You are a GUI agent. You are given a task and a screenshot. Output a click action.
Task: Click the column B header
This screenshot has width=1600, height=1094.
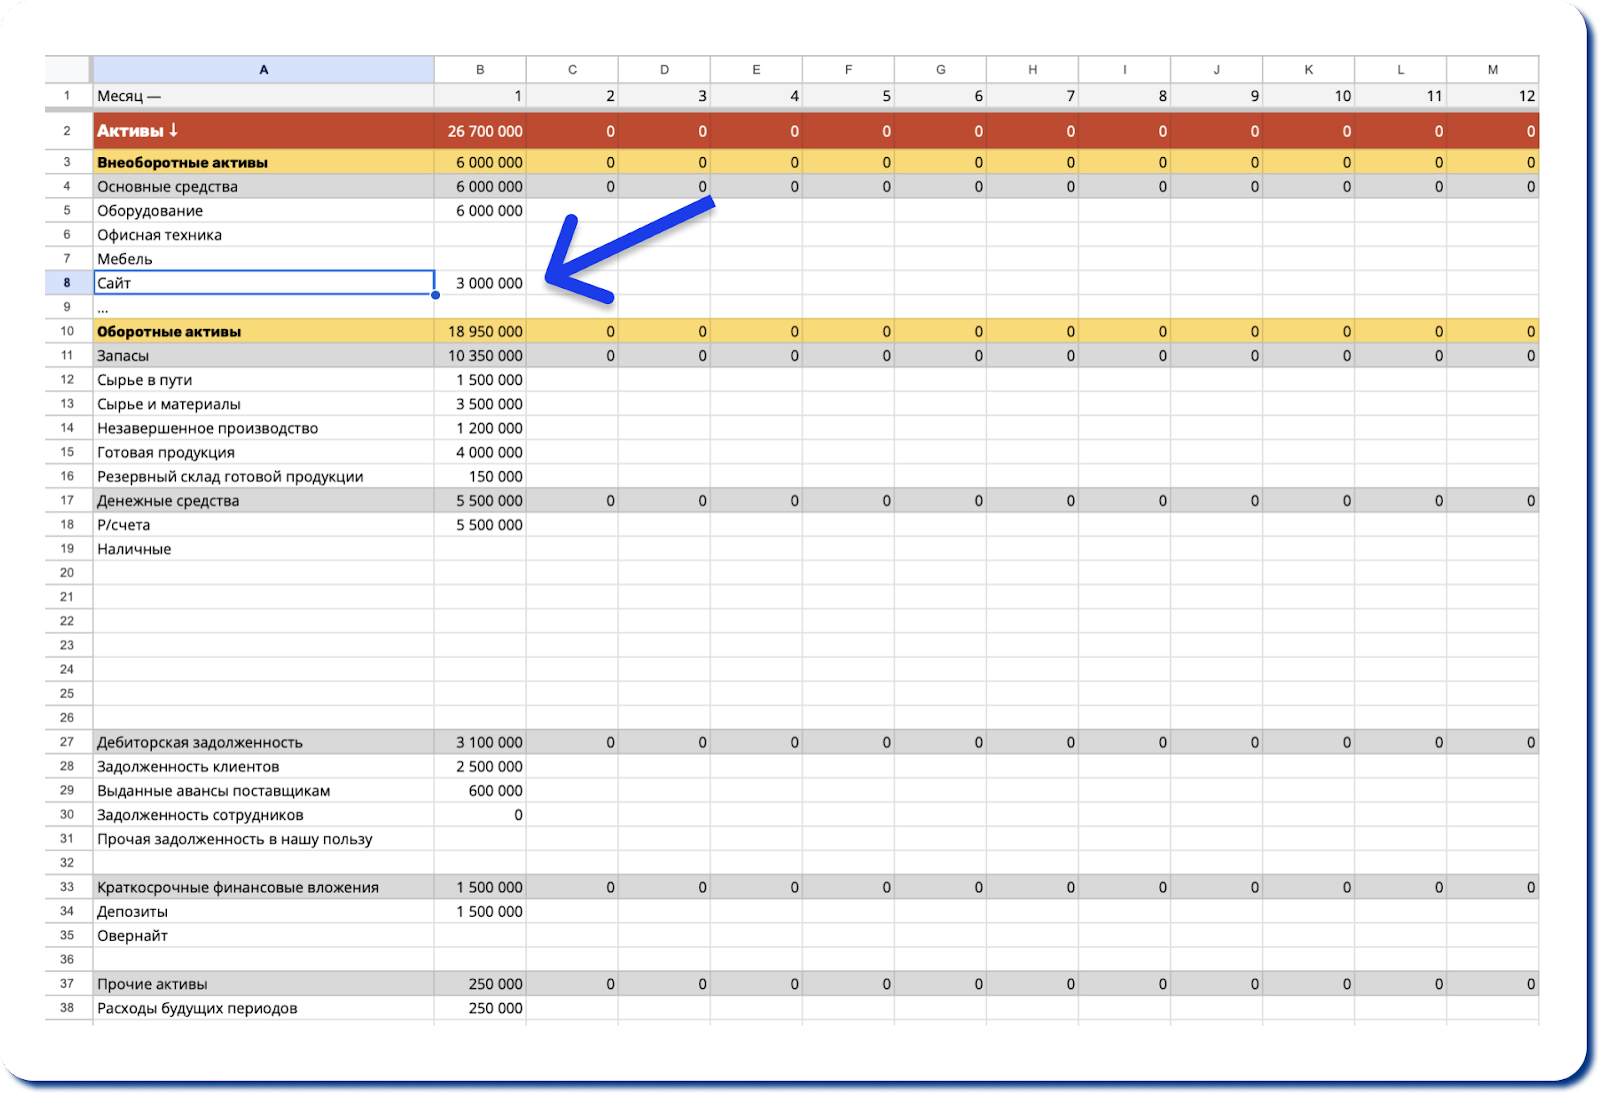pos(480,70)
